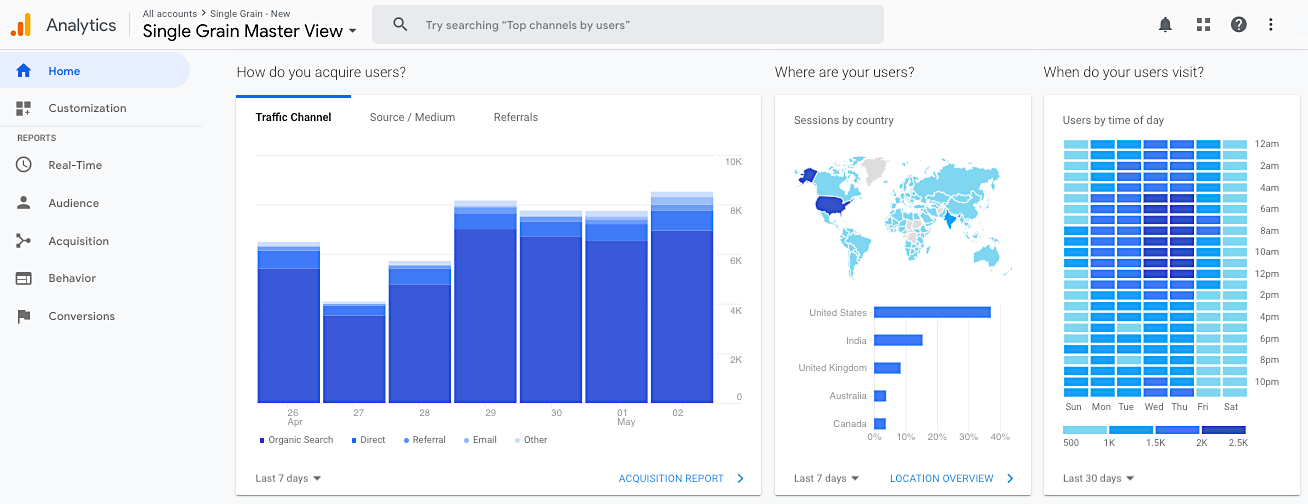Click the 02 May bar in chart
The height and width of the screenshot is (504, 1308).
(682, 297)
